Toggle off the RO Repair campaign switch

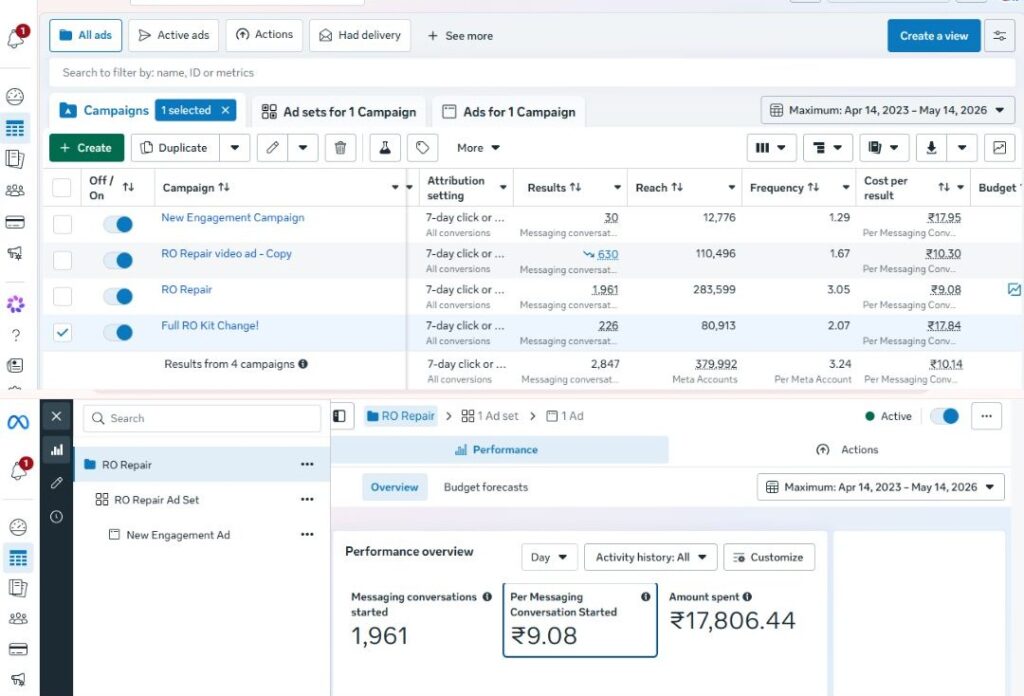(x=118, y=296)
